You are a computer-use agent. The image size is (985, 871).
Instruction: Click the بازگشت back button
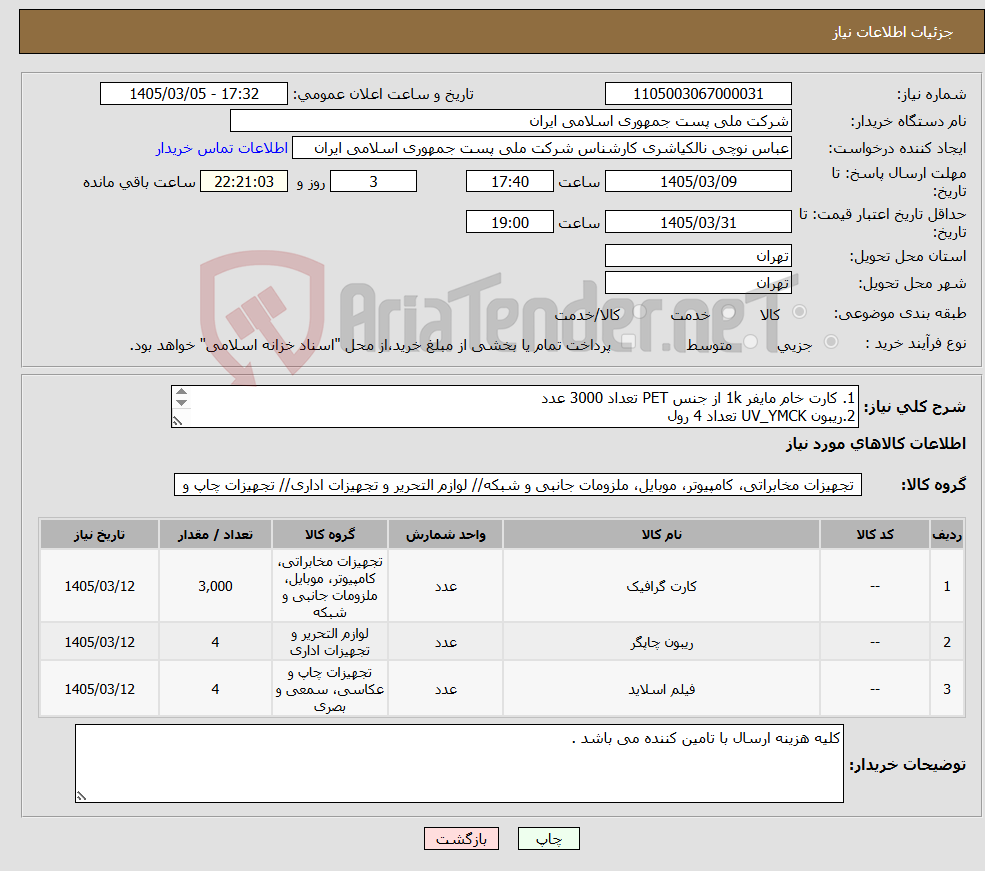click(x=461, y=839)
